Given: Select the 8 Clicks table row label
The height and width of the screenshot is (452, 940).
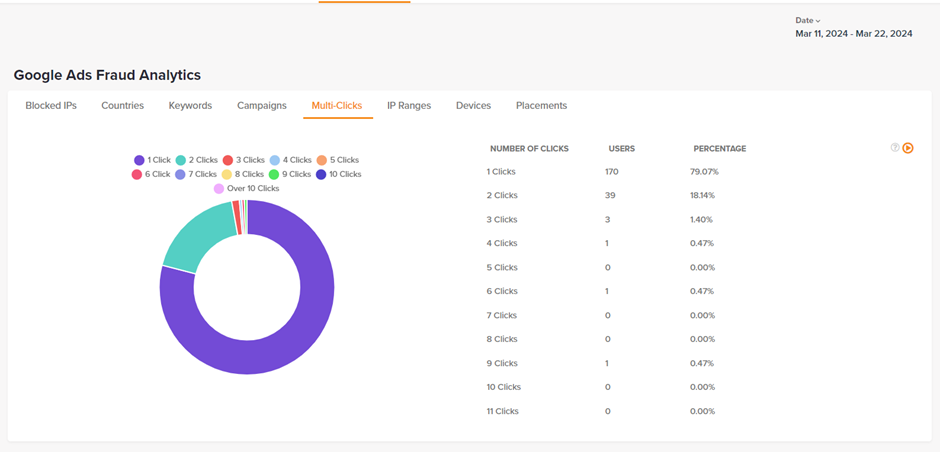Looking at the screenshot, I should pos(502,340).
